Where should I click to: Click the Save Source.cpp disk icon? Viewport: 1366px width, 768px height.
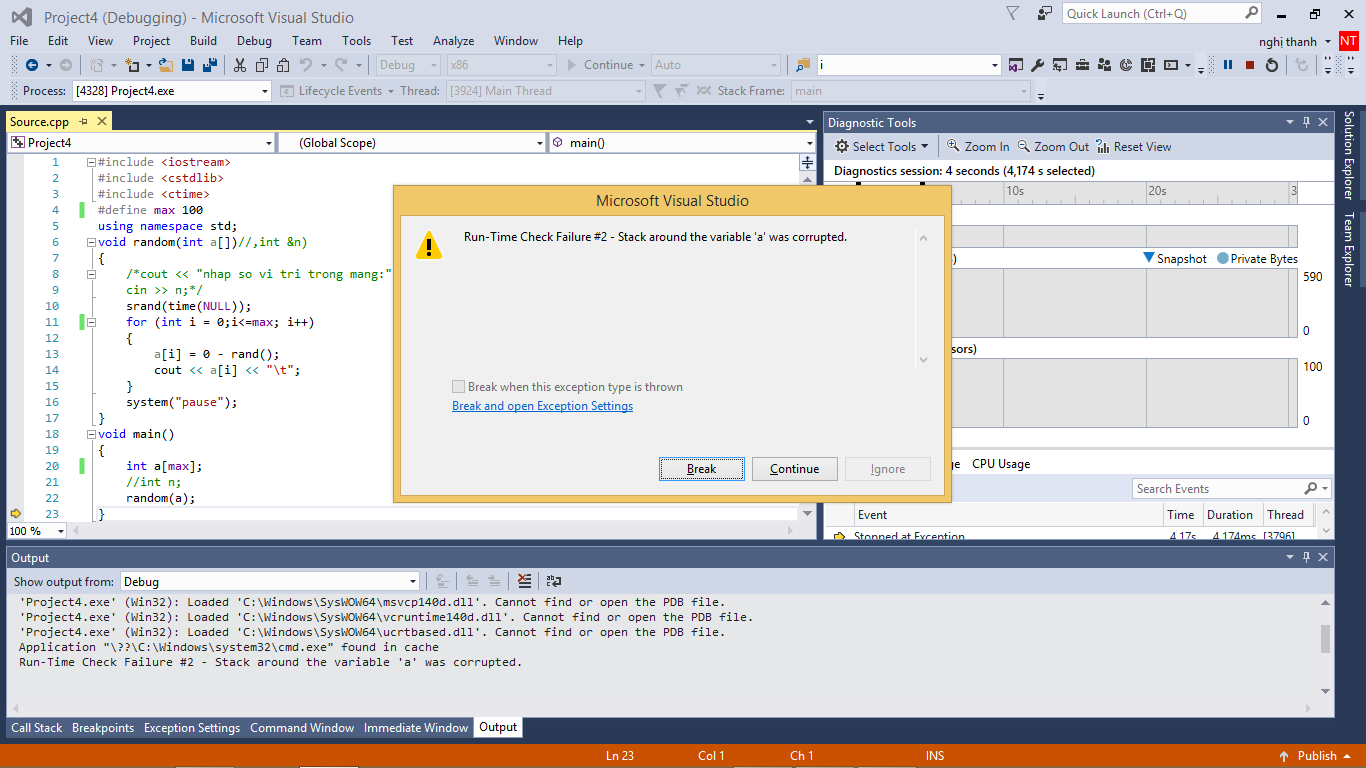[x=188, y=65]
